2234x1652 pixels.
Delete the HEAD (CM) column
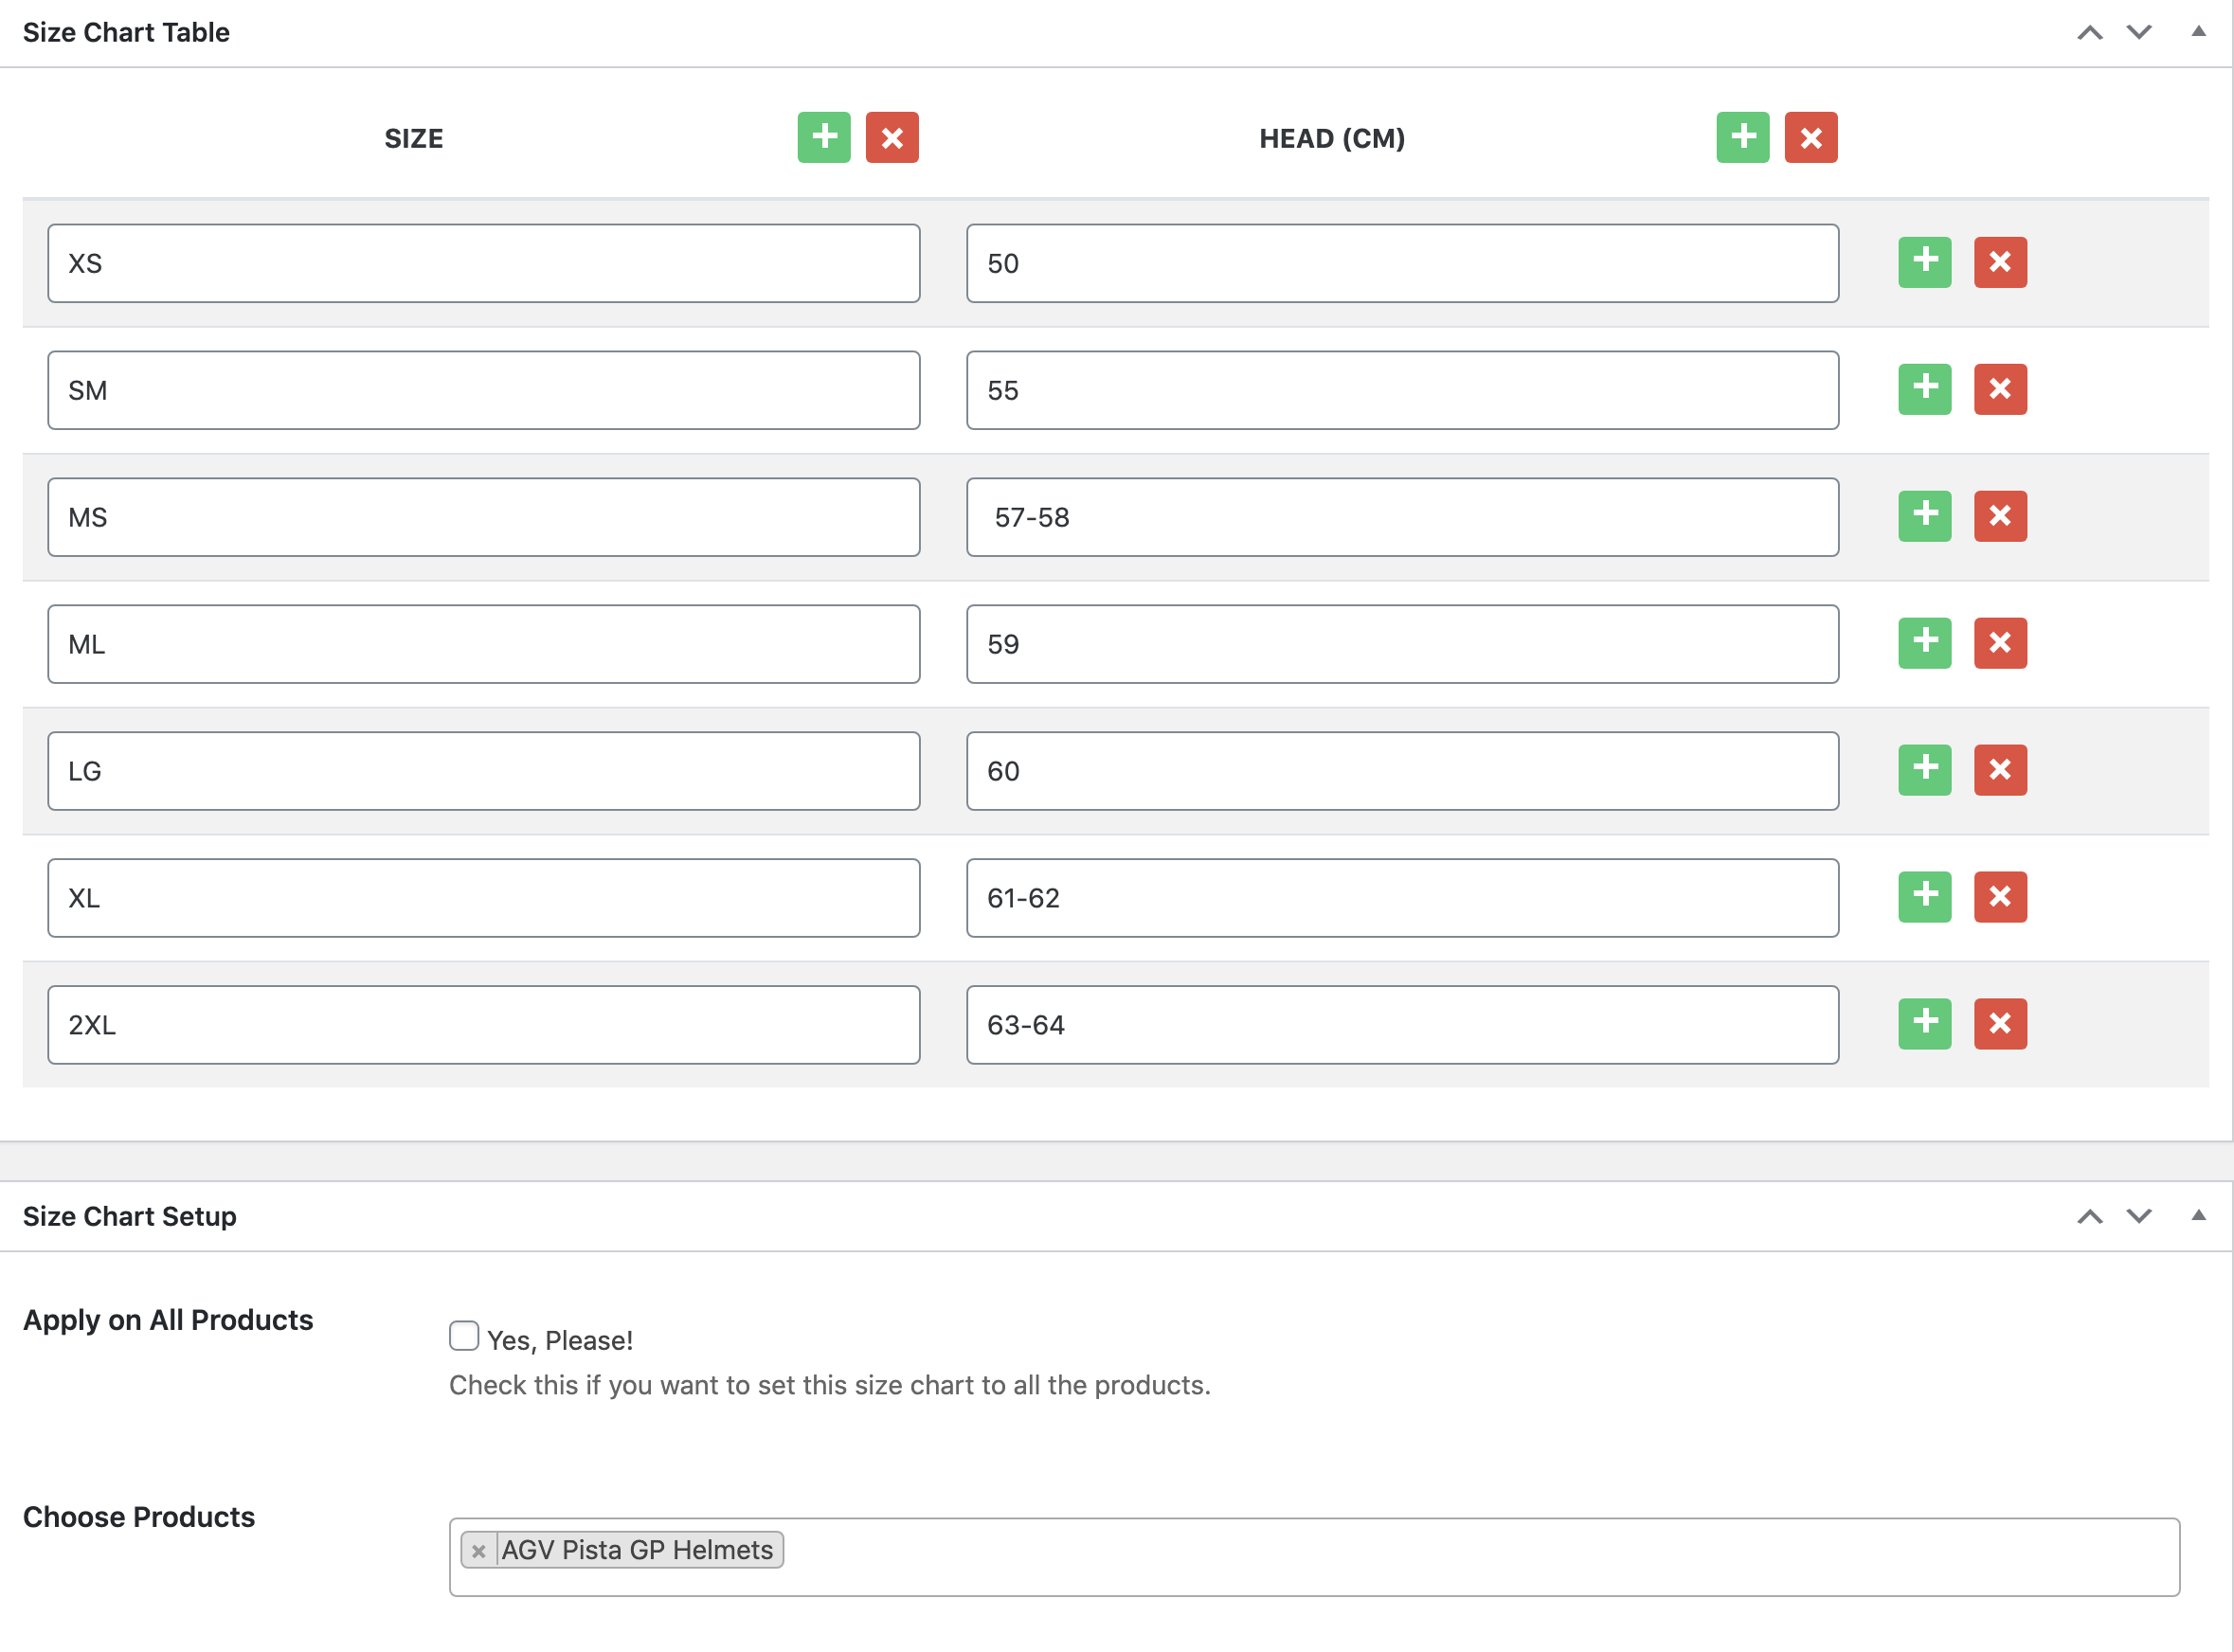[1810, 137]
